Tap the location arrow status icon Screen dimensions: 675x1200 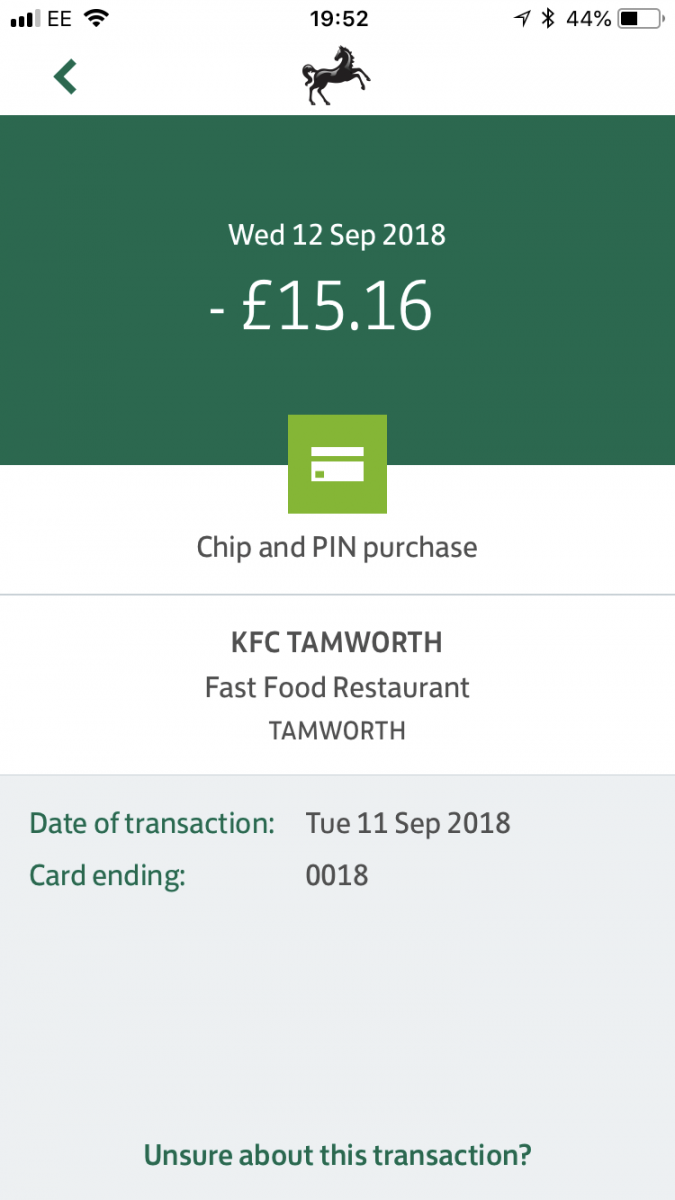point(522,19)
